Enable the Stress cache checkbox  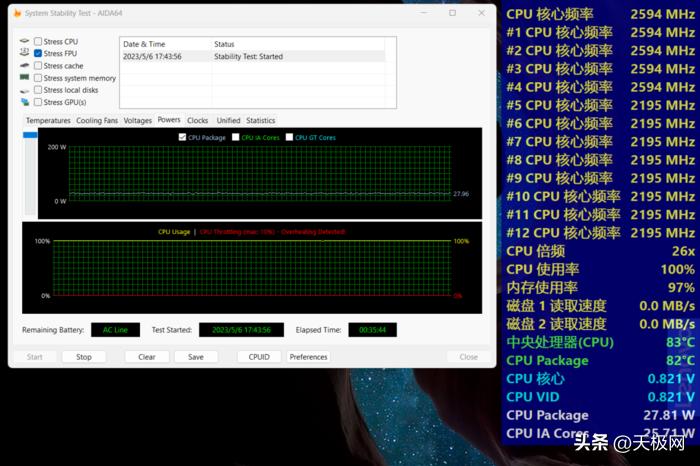38,66
